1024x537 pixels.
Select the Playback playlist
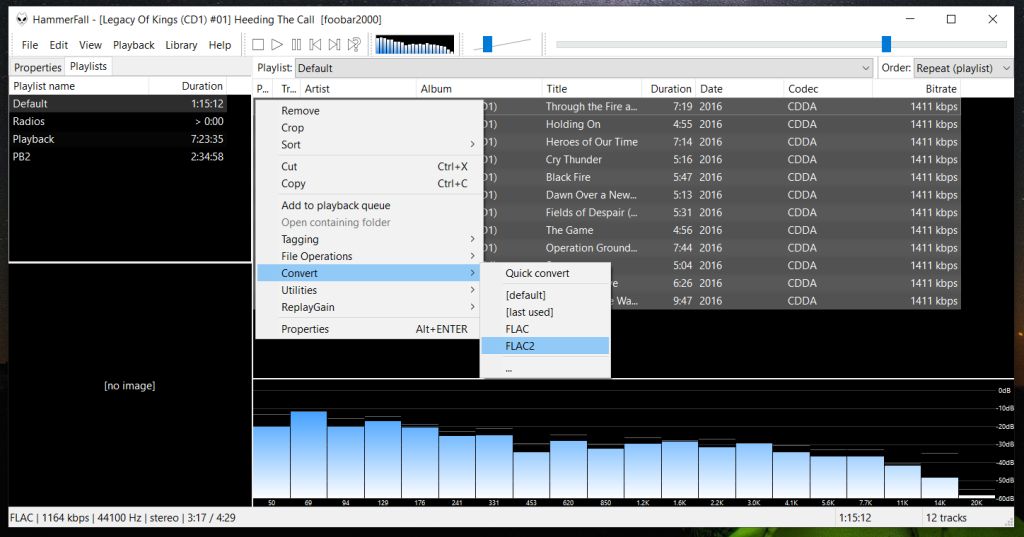click(119, 138)
